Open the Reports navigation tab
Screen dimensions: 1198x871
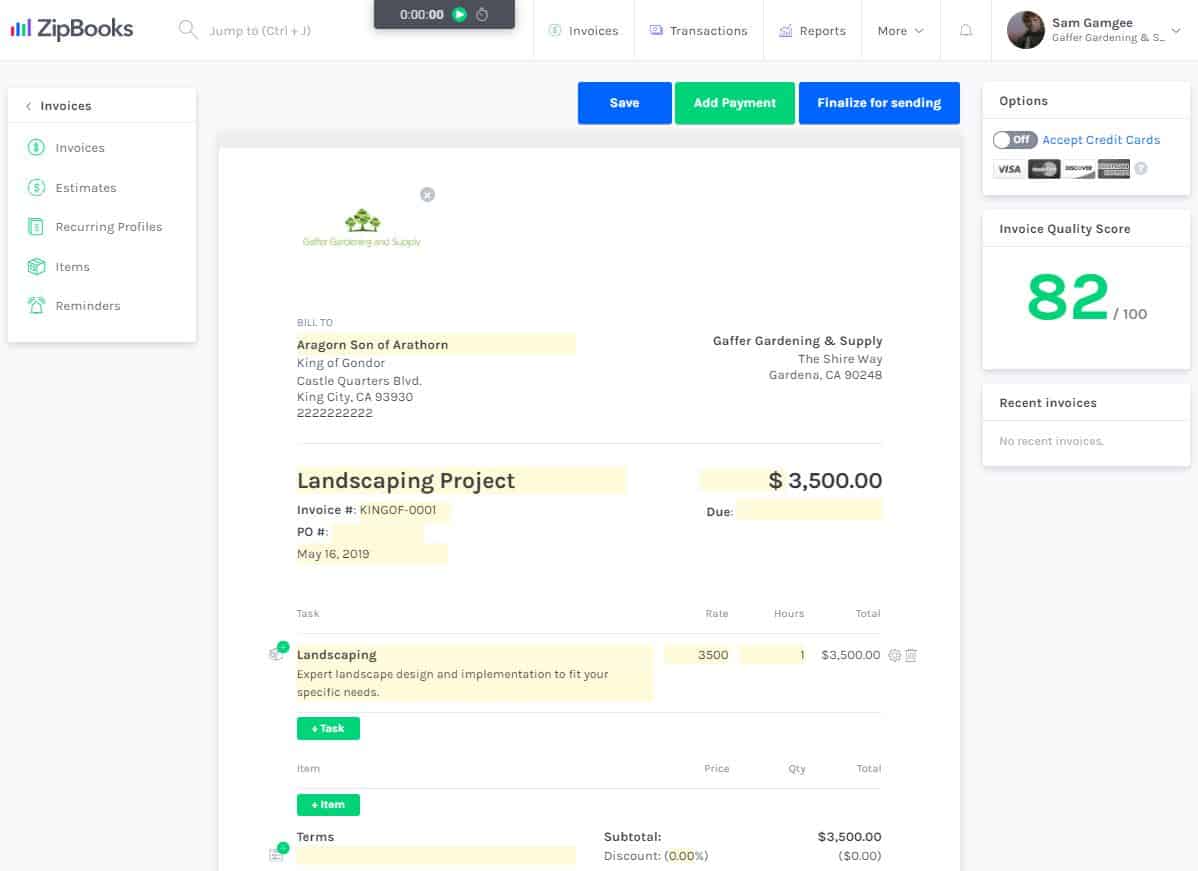pyautogui.click(x=812, y=31)
